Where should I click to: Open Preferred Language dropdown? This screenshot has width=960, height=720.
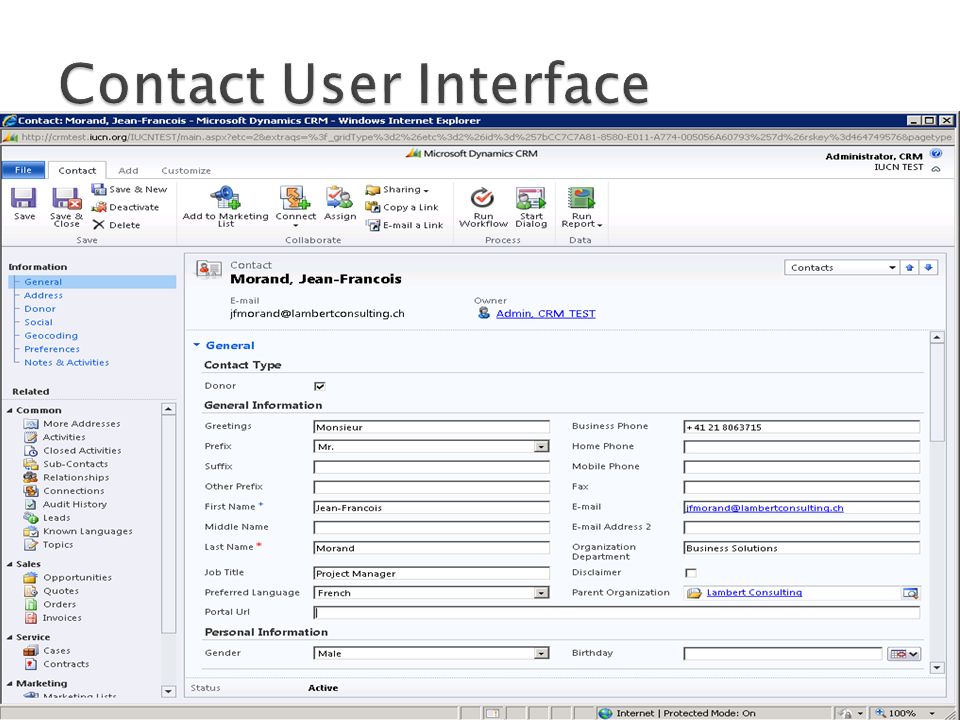541,593
